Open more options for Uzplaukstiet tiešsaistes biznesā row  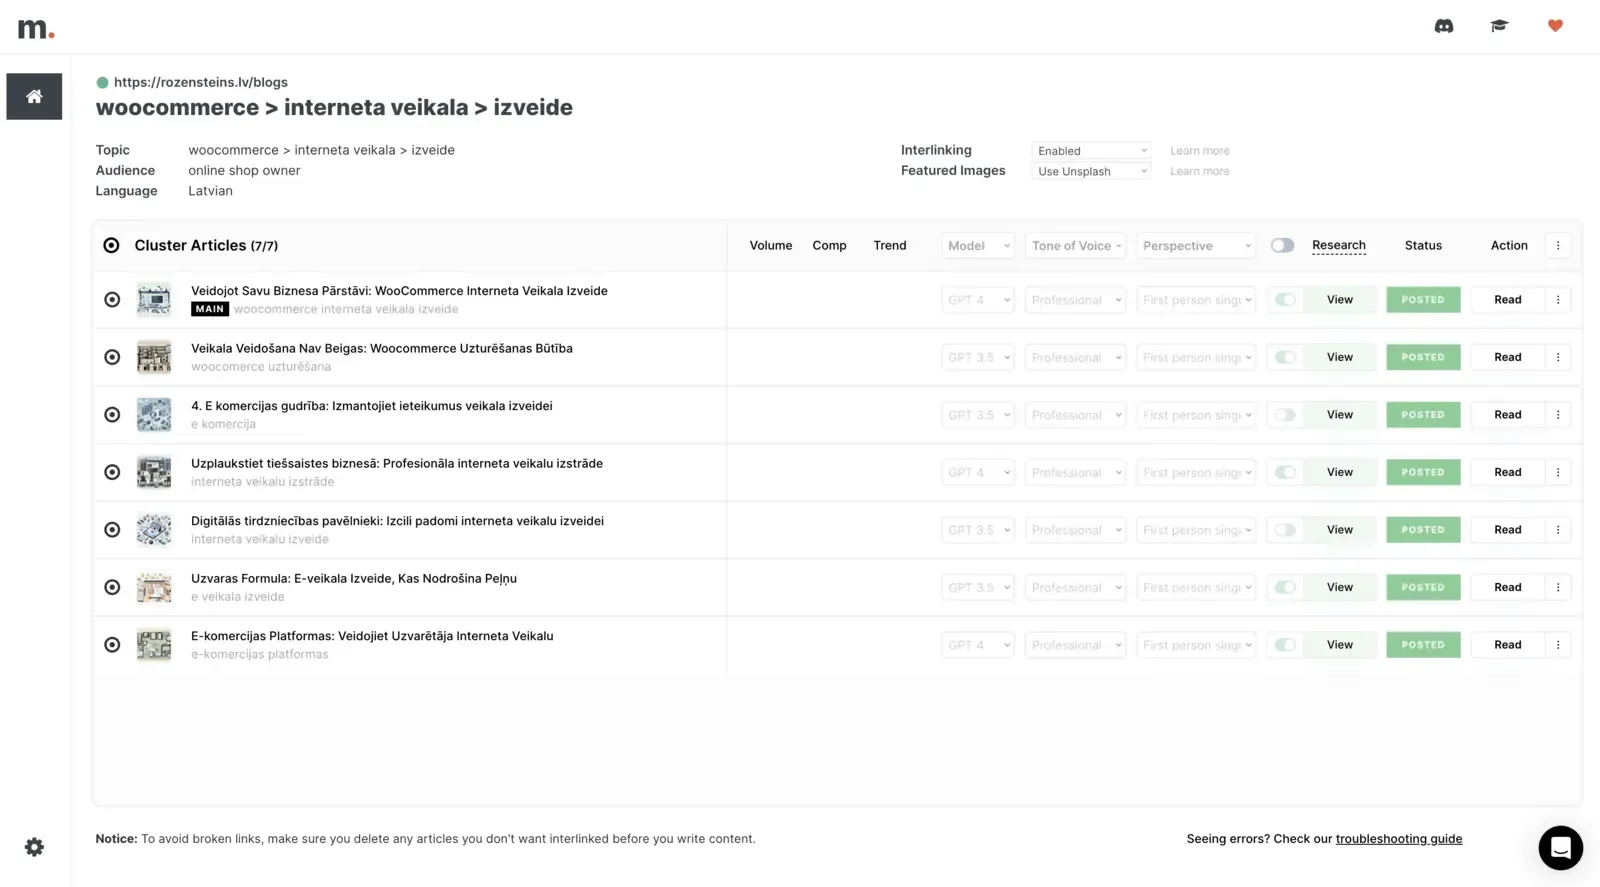[x=1557, y=472]
